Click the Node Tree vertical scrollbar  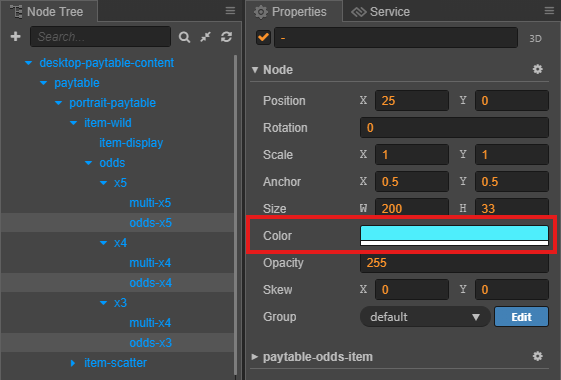[x=235, y=215]
